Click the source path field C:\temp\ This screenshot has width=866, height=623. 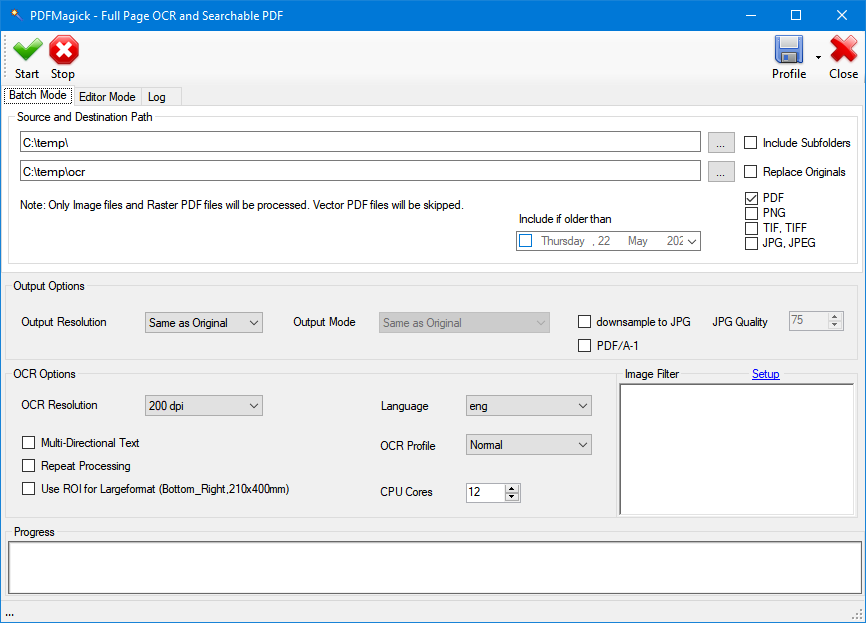click(x=360, y=142)
